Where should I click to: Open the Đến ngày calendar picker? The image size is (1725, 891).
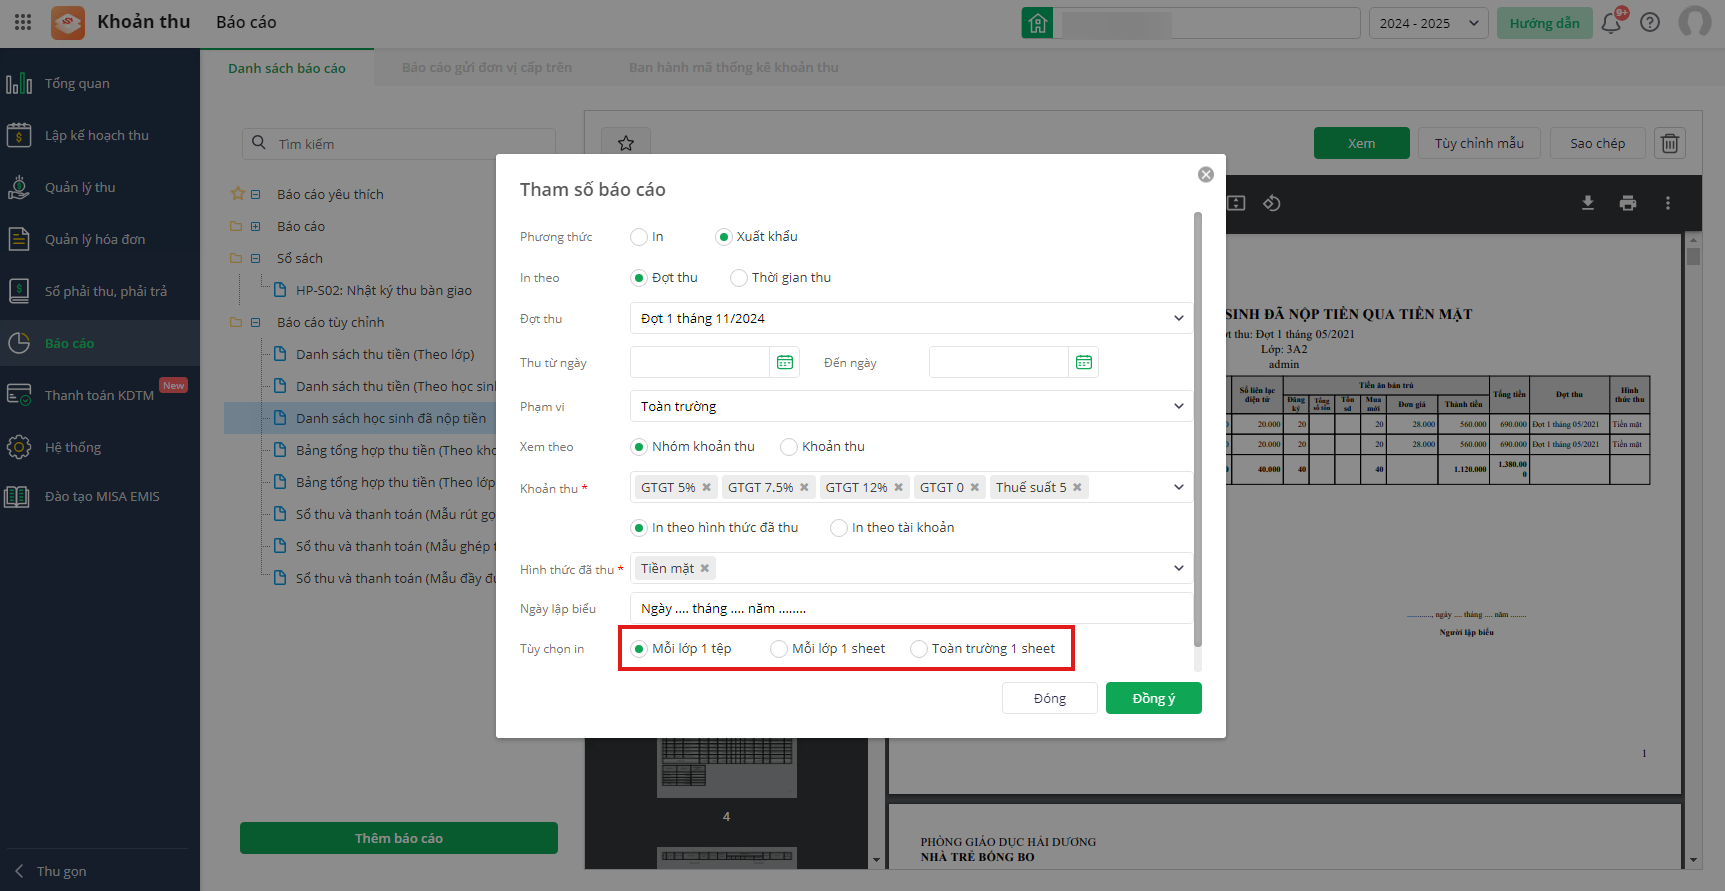[1084, 362]
